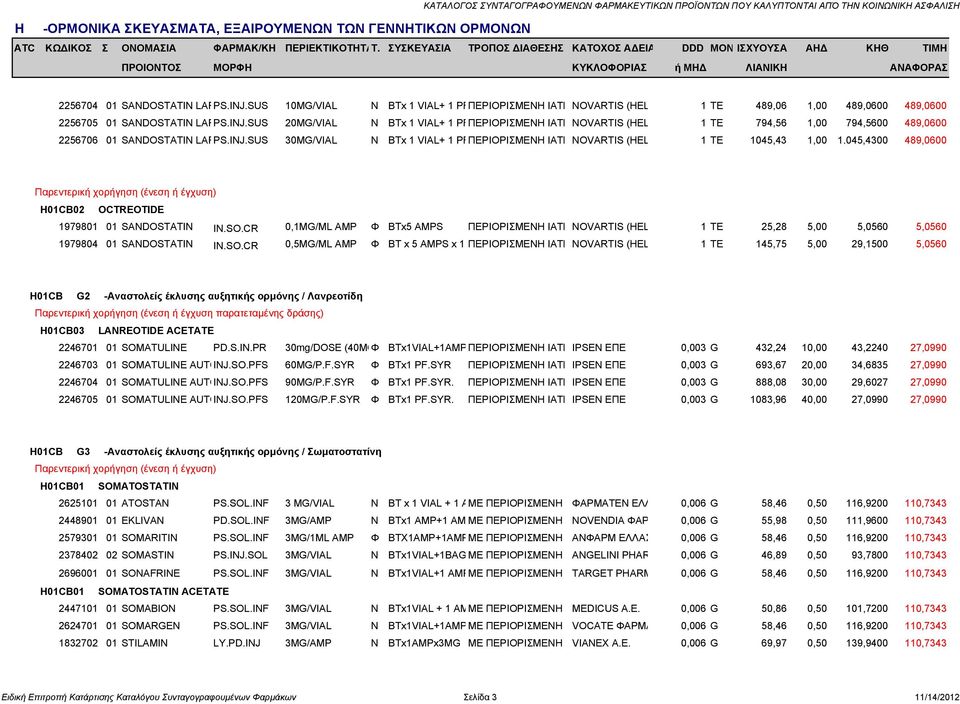Click the value 29,6027

[869, 382]
